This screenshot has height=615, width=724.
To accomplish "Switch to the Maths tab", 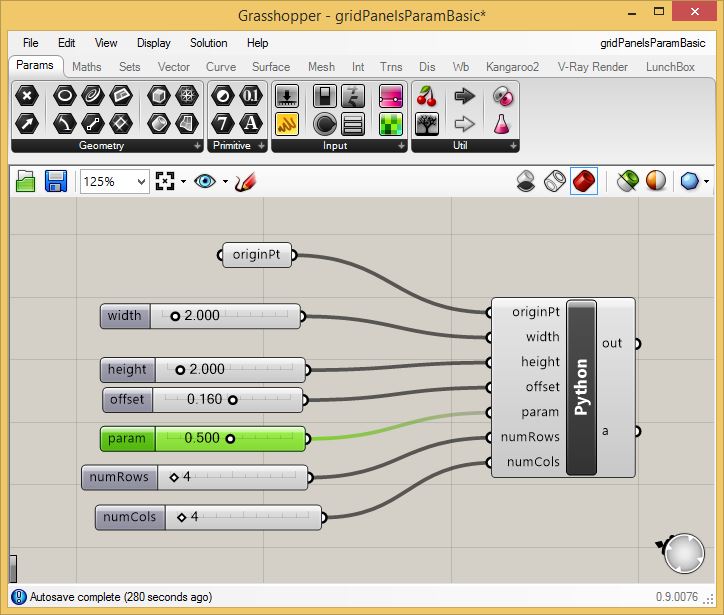I will [86, 67].
